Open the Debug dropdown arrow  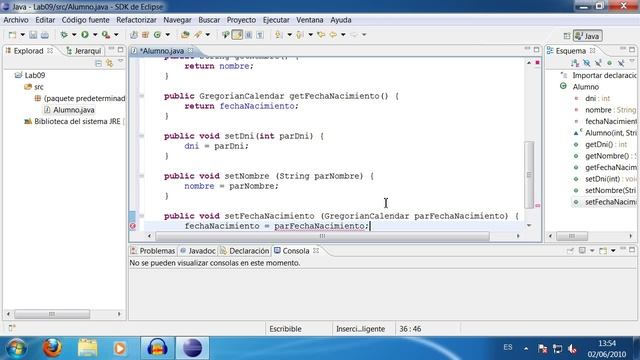click(x=74, y=35)
